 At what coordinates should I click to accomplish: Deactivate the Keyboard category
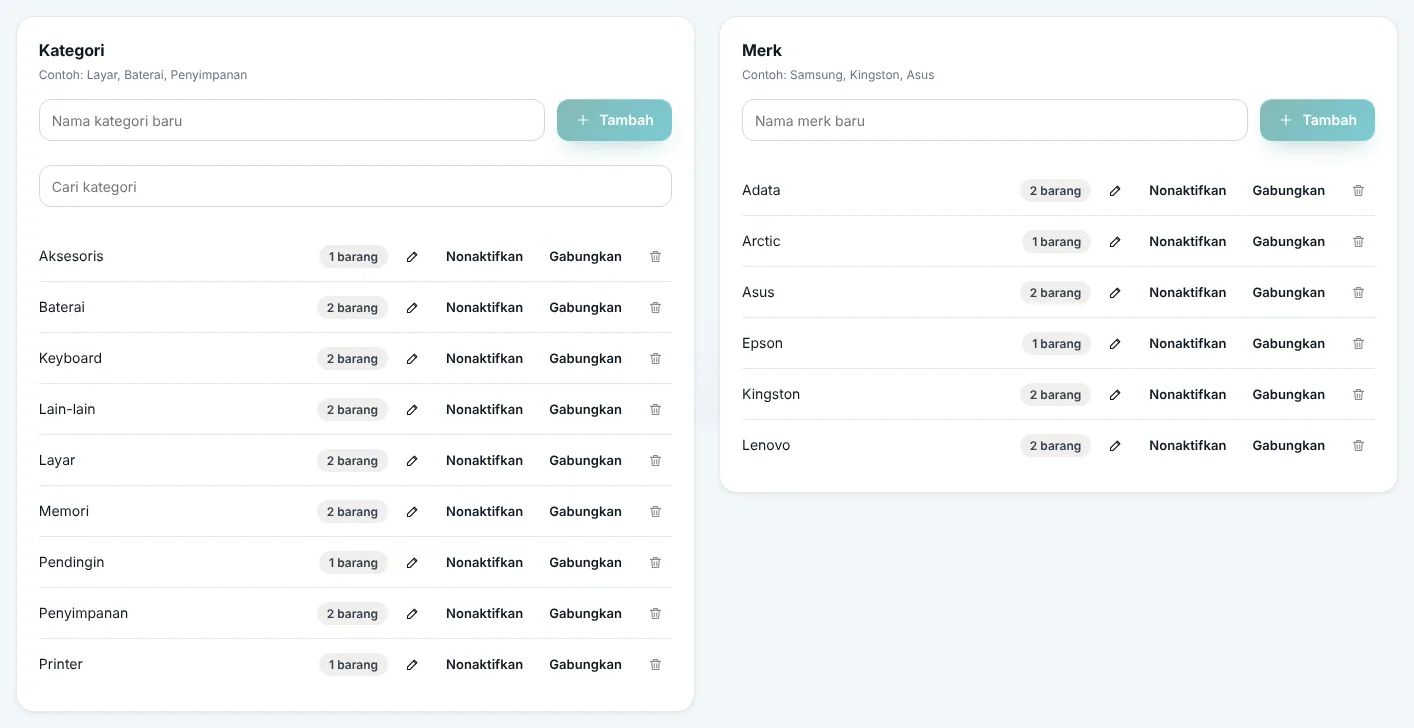coord(484,359)
